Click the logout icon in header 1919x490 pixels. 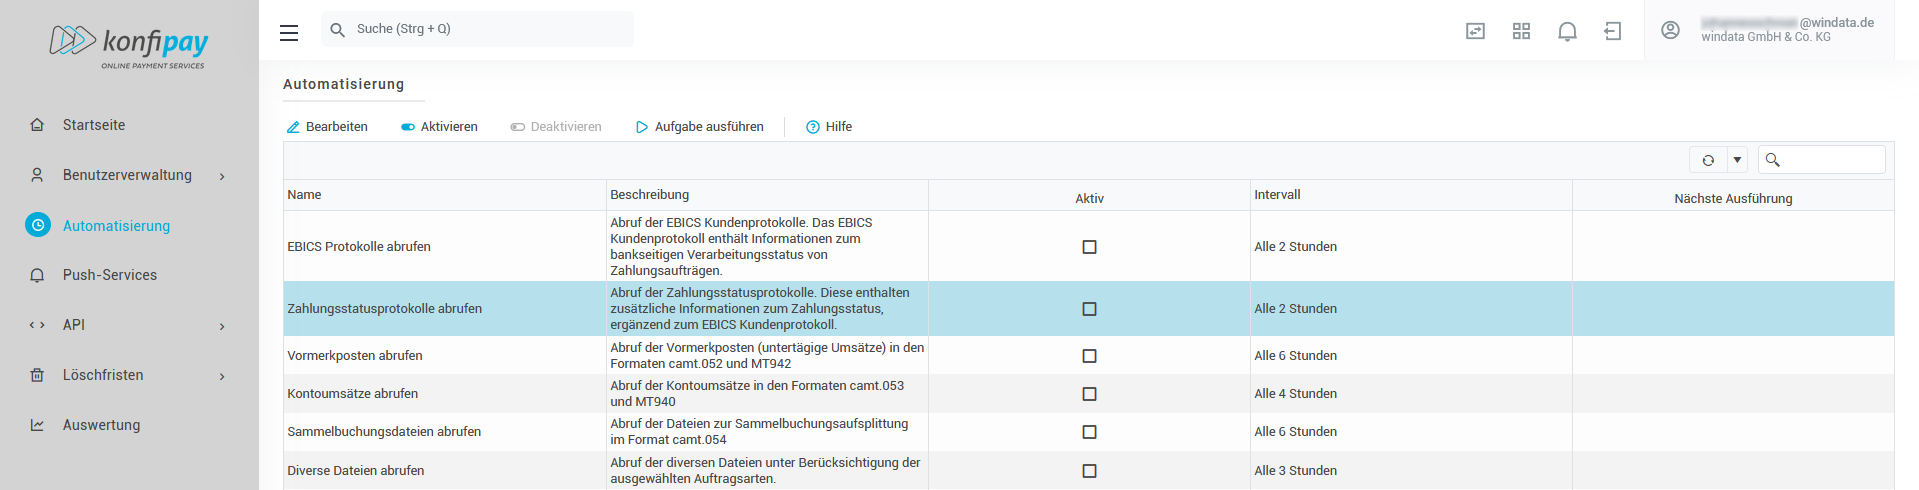pyautogui.click(x=1613, y=31)
